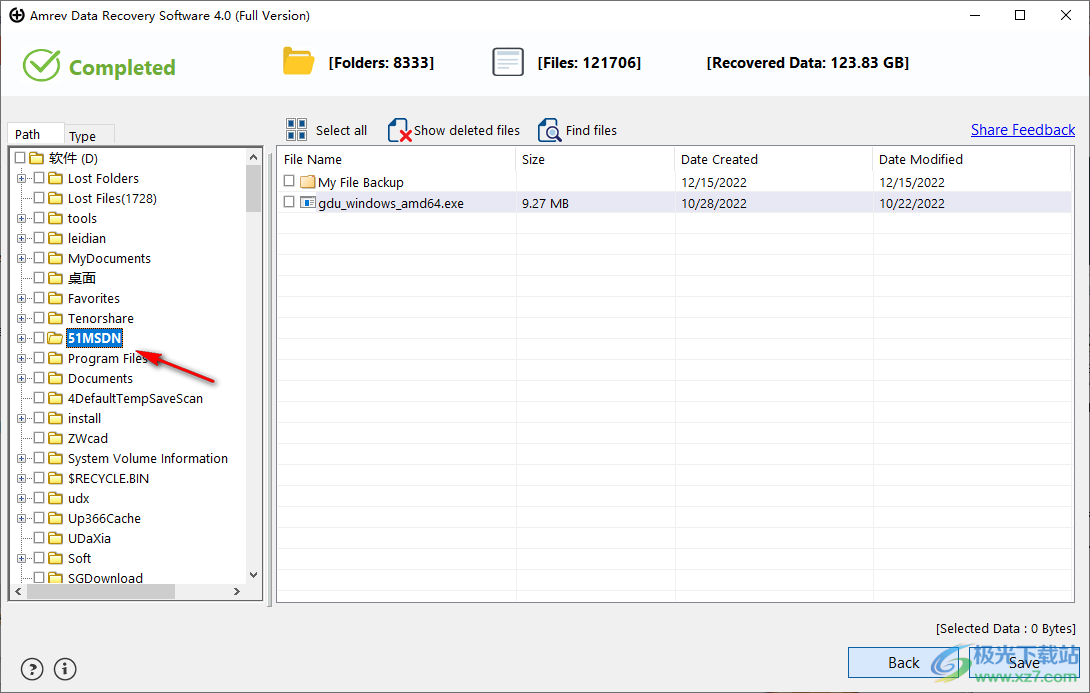The height and width of the screenshot is (693, 1090).
Task: Click the Select all grid icon
Action: pos(297,130)
